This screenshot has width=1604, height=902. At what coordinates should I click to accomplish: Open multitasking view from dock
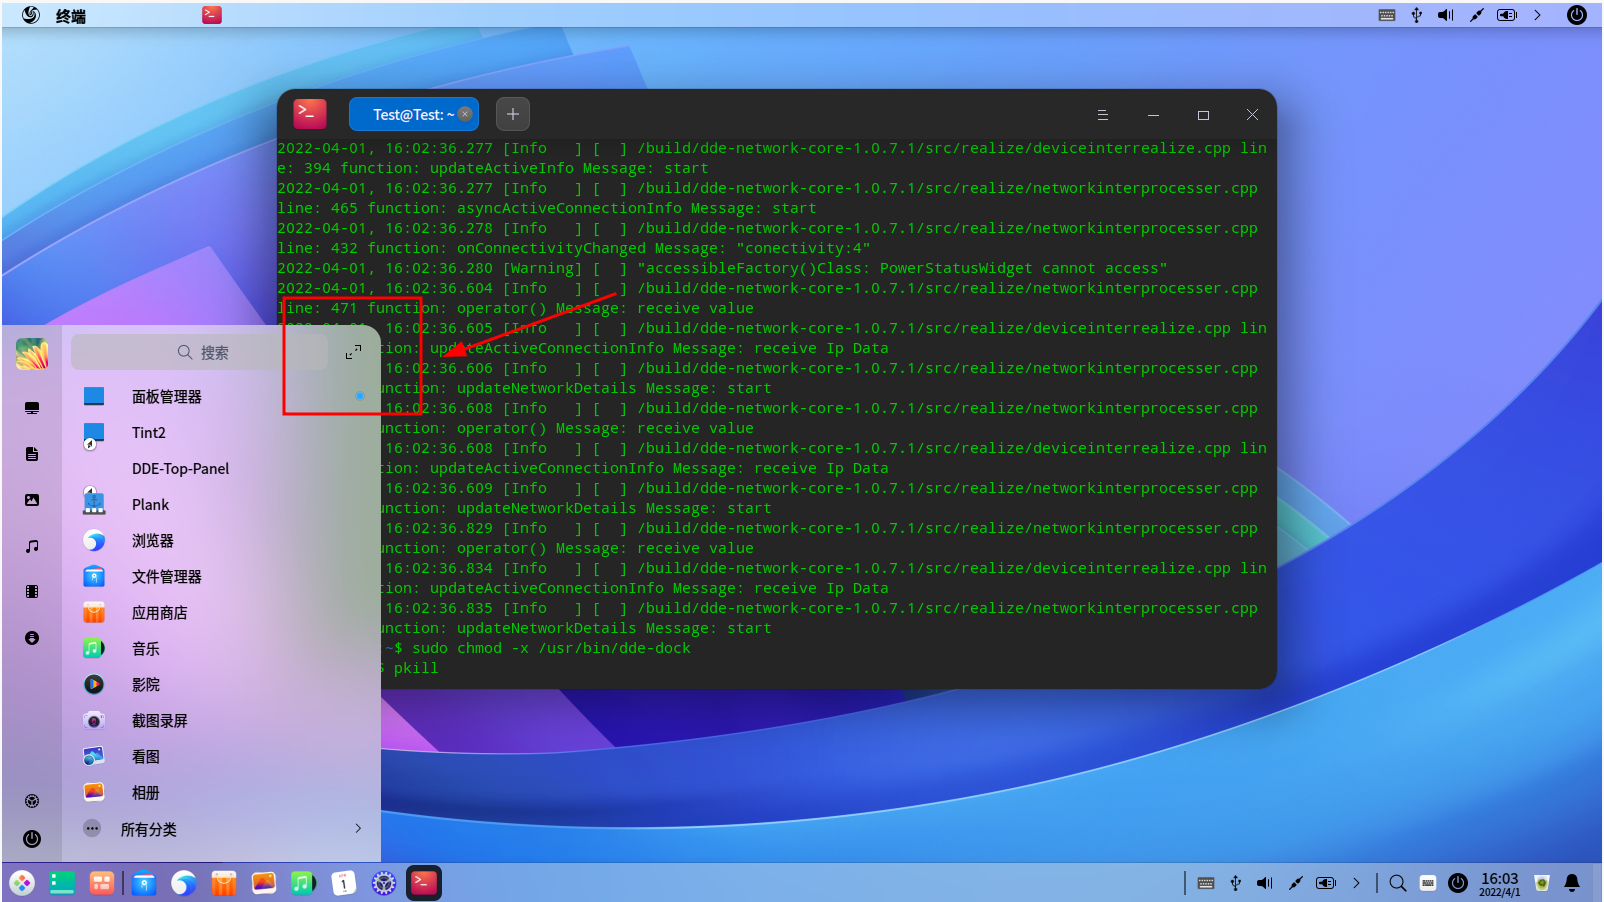(x=101, y=883)
